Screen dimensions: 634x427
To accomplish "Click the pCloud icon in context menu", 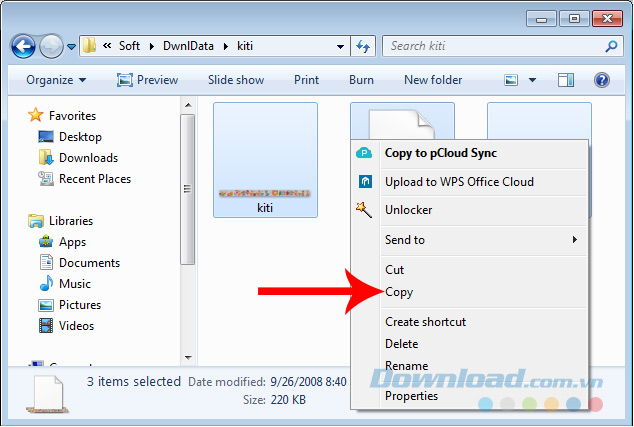I will point(364,153).
